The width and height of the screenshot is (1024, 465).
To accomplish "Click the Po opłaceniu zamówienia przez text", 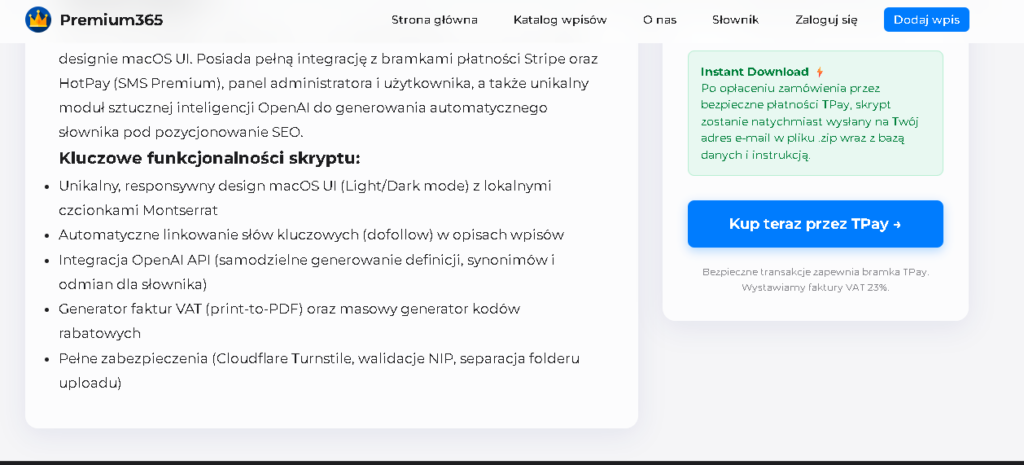I will coord(790,88).
